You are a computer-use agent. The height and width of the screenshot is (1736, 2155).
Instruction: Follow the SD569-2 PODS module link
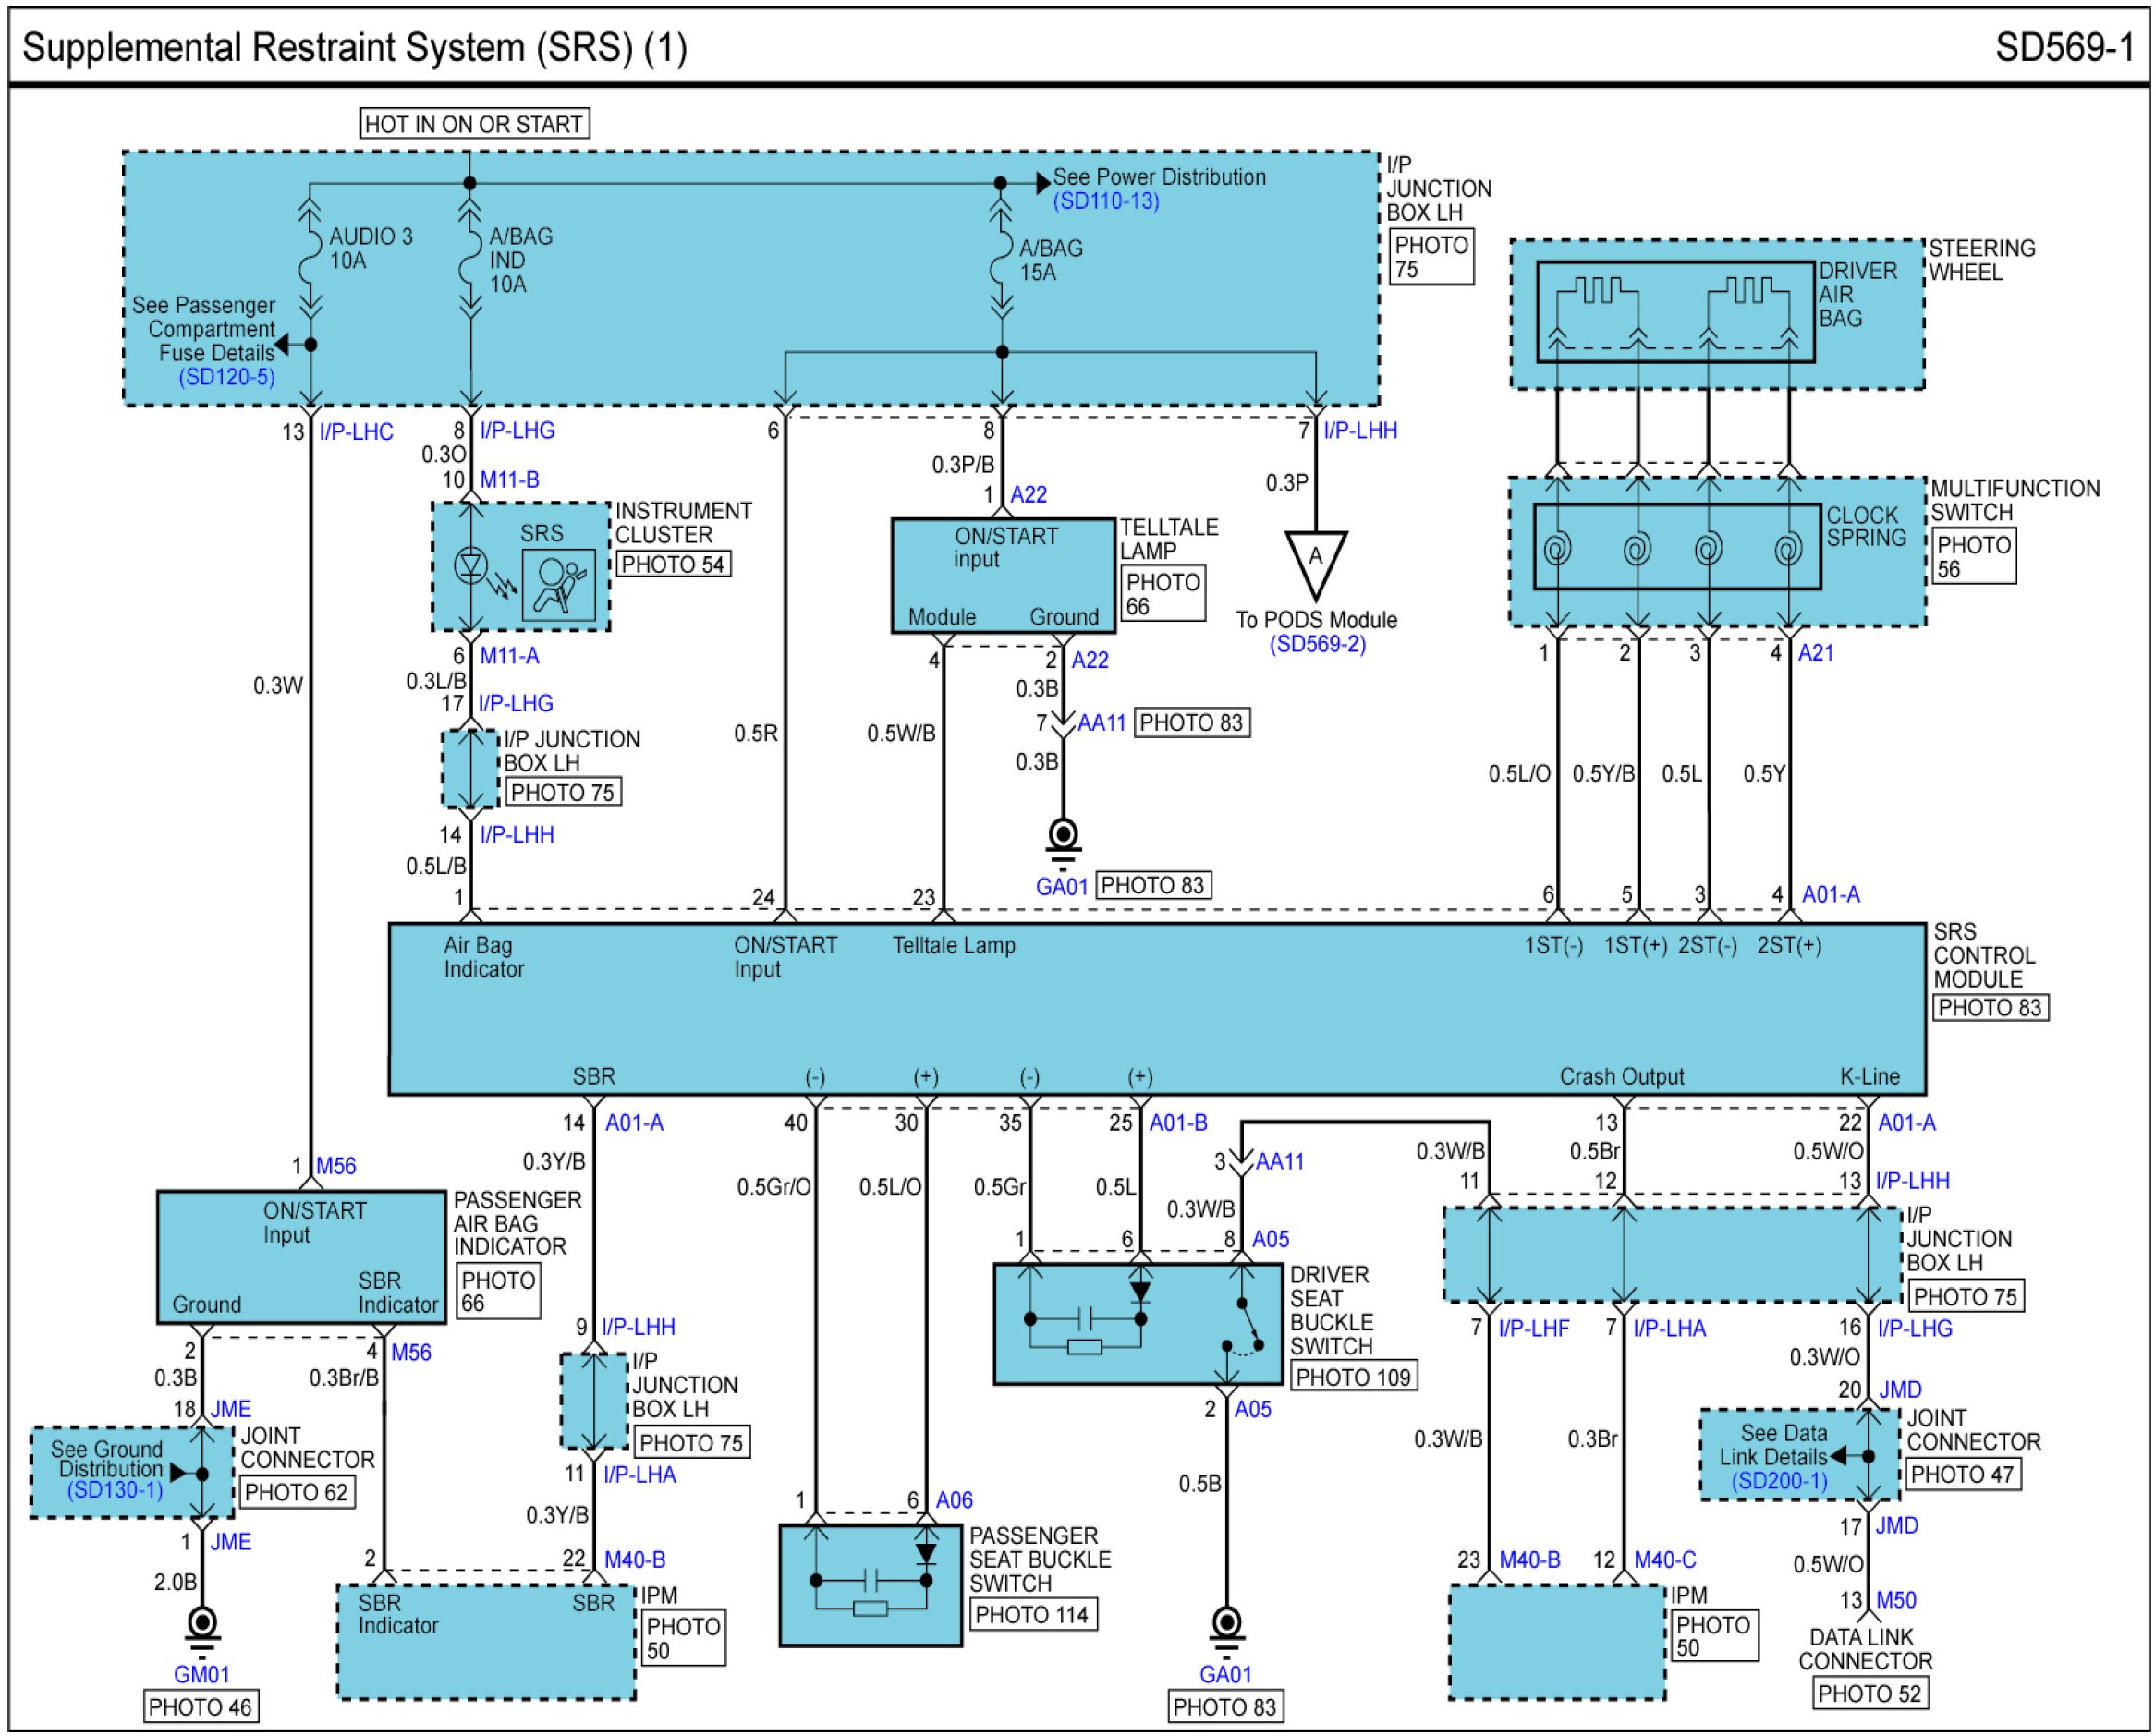click(x=1317, y=644)
